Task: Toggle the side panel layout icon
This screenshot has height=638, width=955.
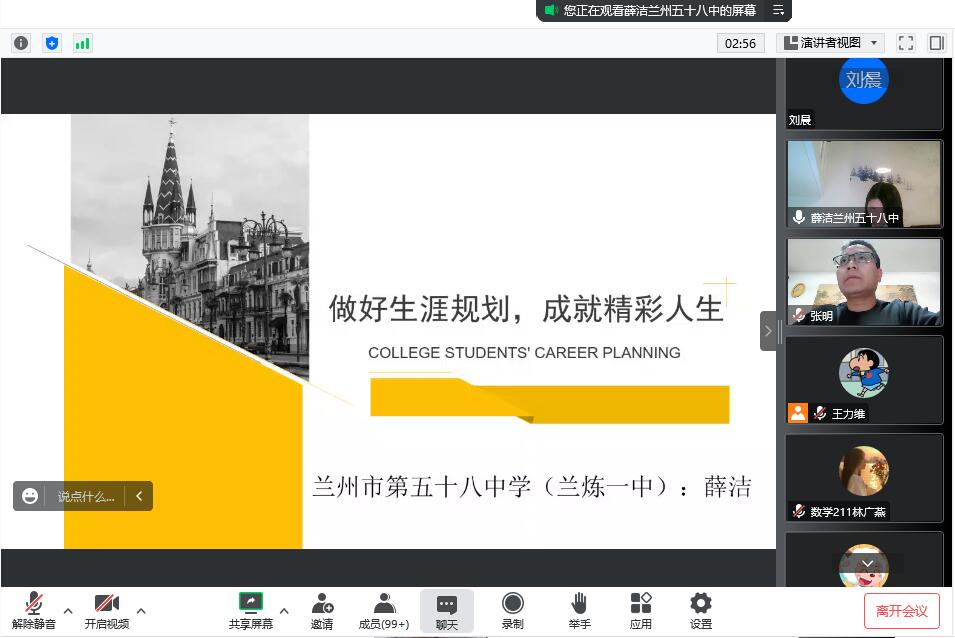Action: (936, 43)
